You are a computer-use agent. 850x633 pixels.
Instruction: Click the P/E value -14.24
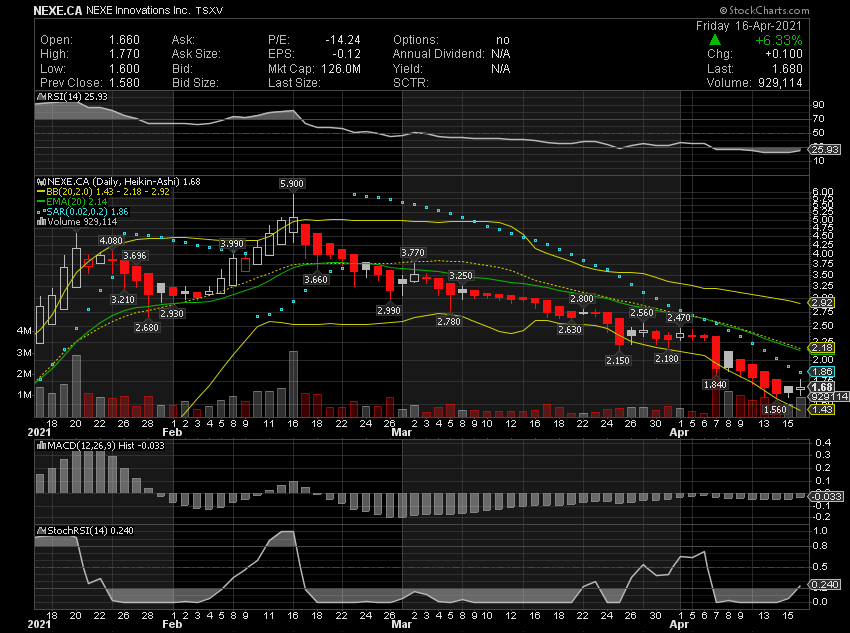tap(343, 40)
